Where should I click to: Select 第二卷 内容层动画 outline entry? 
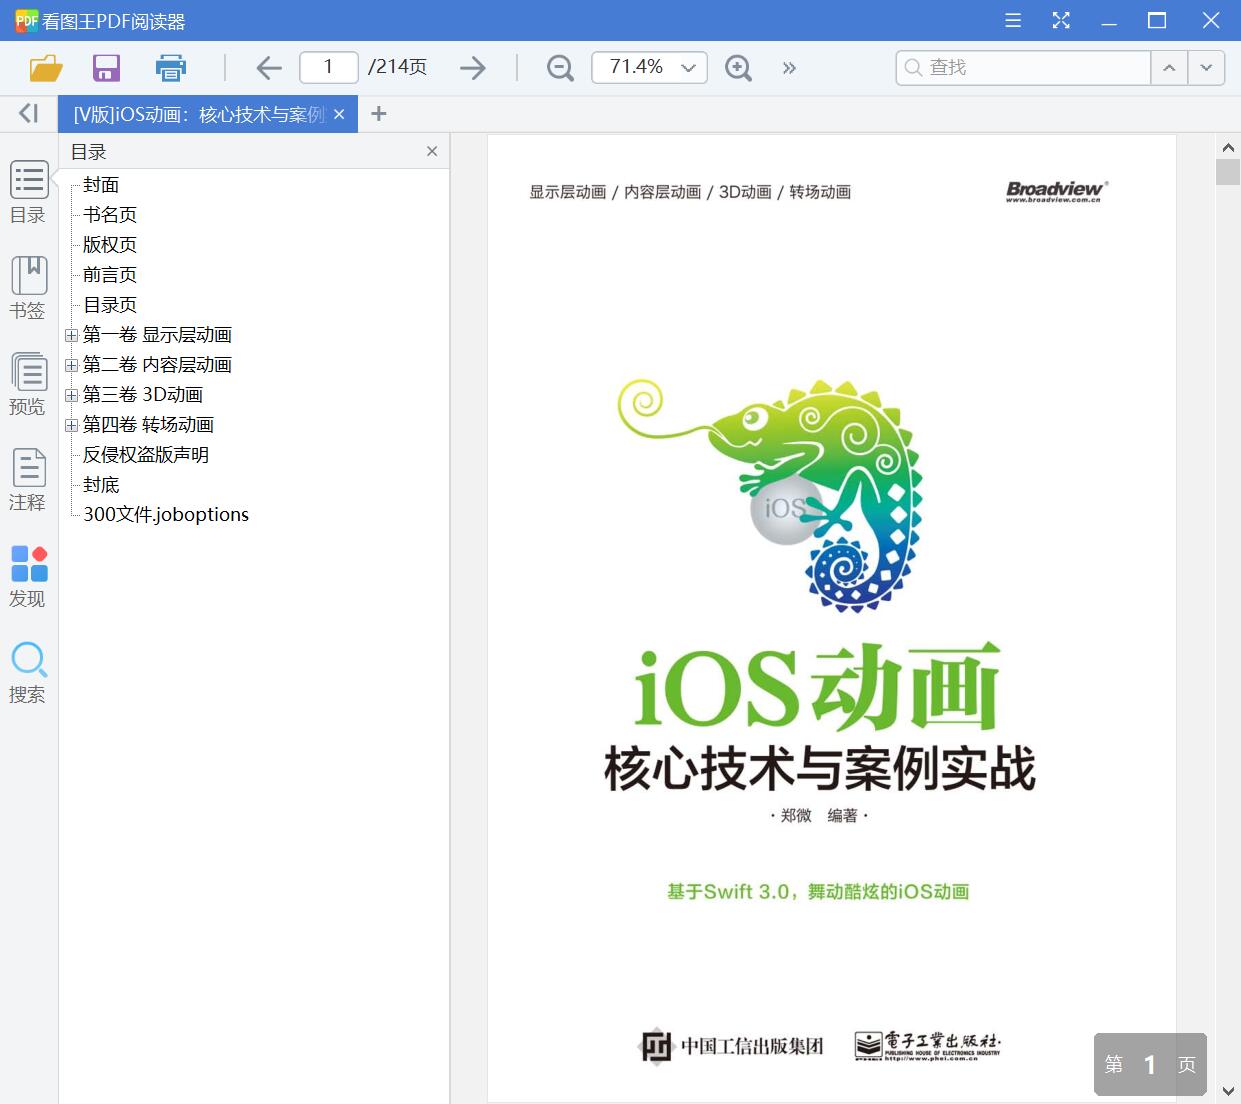tap(157, 364)
